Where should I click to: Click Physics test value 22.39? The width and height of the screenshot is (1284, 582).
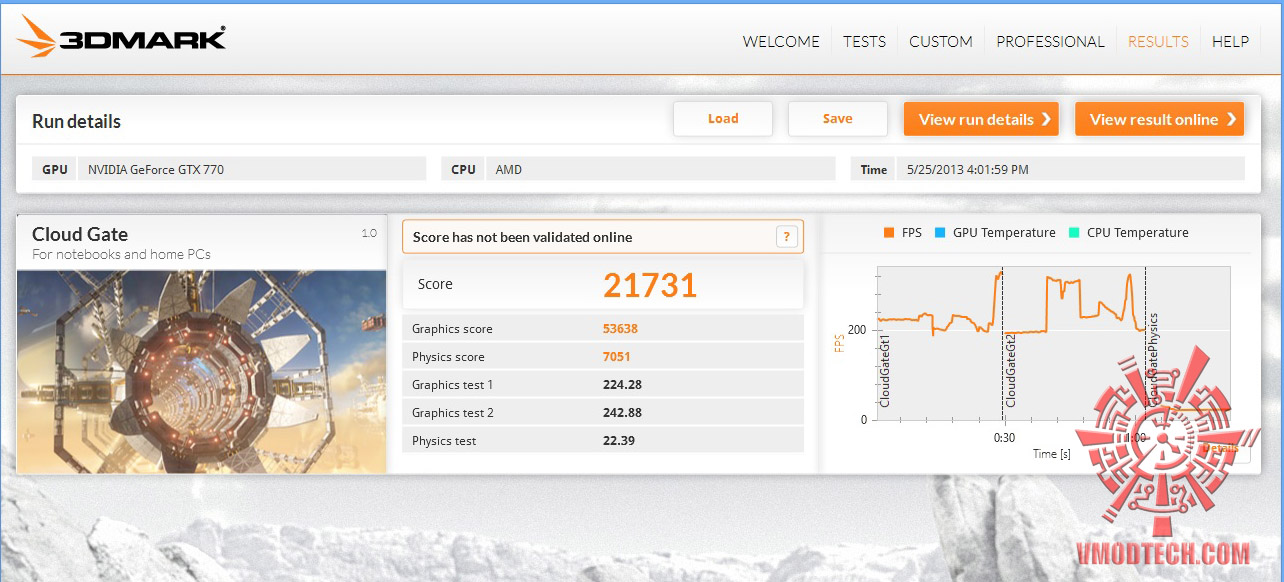(x=618, y=441)
